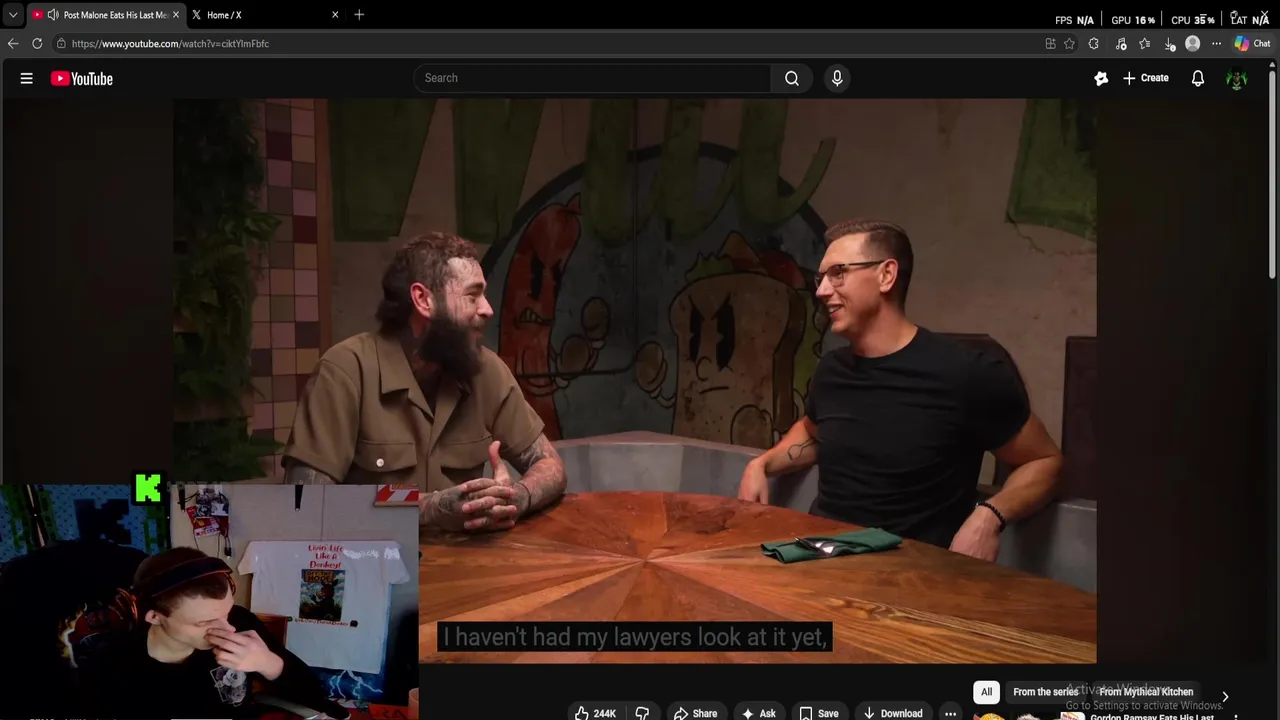Share the video
Image resolution: width=1280 pixels, height=720 pixels.
(695, 713)
